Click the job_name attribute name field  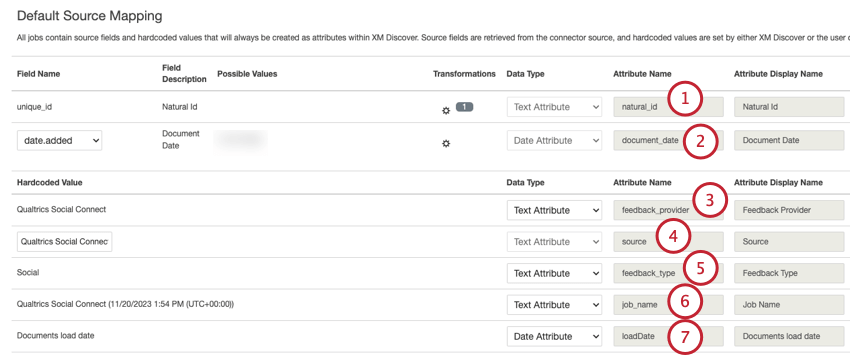coord(668,305)
